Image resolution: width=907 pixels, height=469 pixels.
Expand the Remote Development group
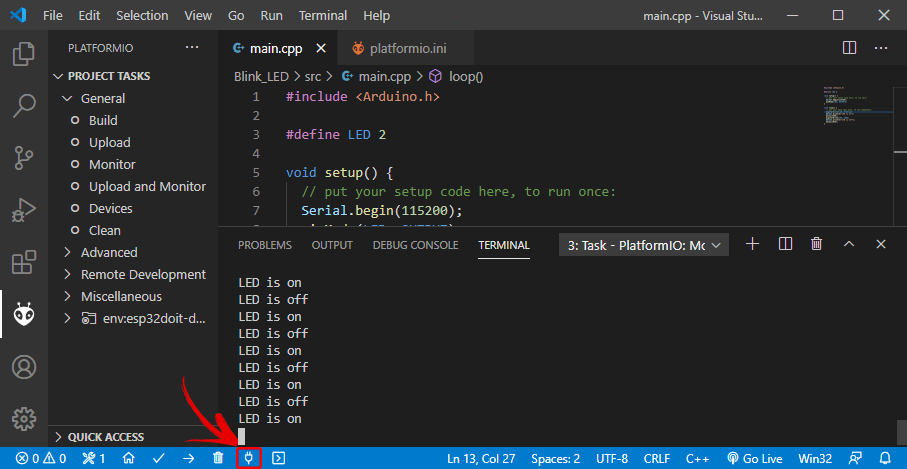(142, 274)
